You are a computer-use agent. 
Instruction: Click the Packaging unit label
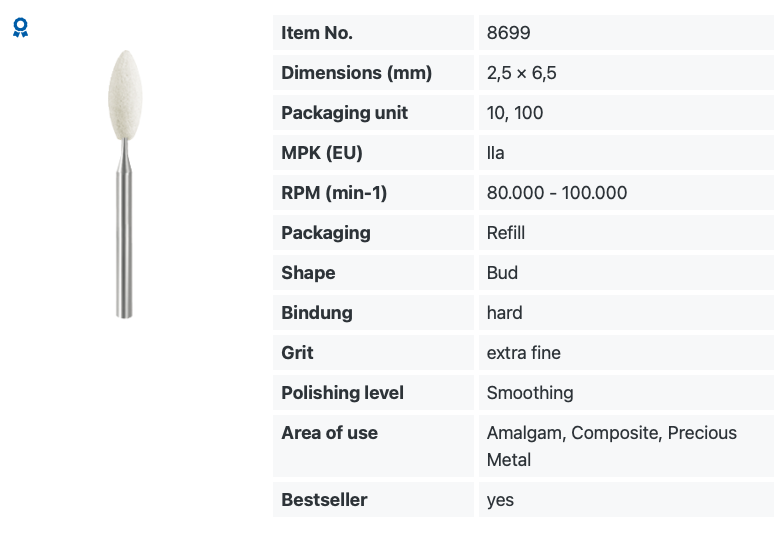[344, 113]
